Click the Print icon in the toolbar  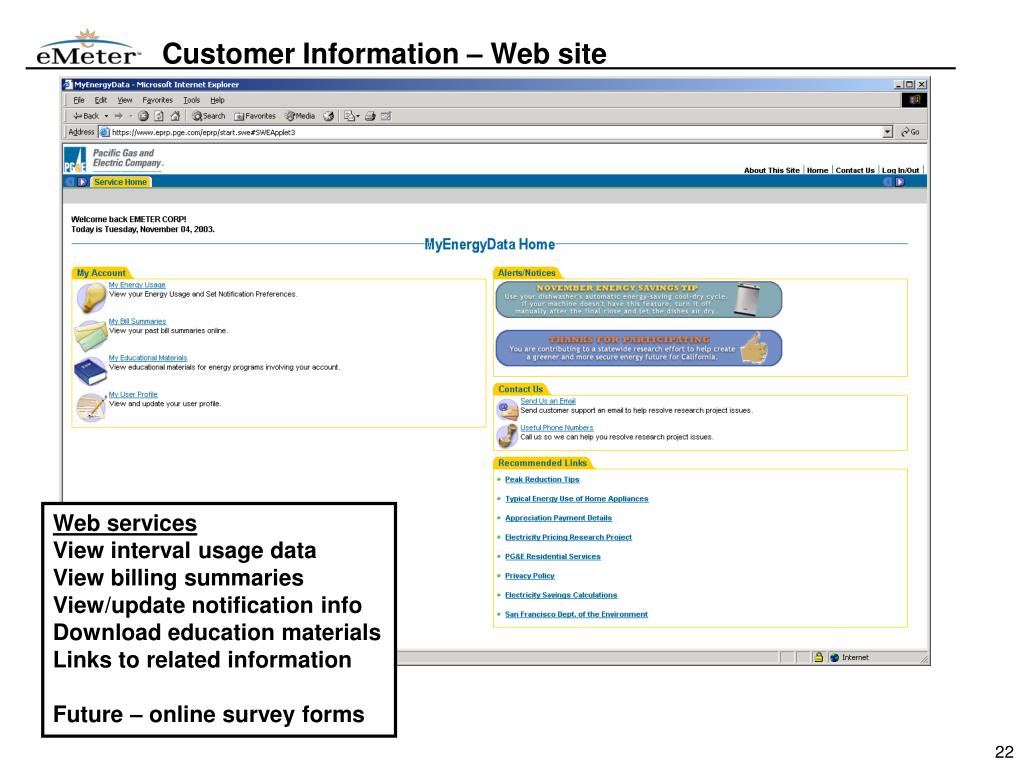click(x=370, y=116)
